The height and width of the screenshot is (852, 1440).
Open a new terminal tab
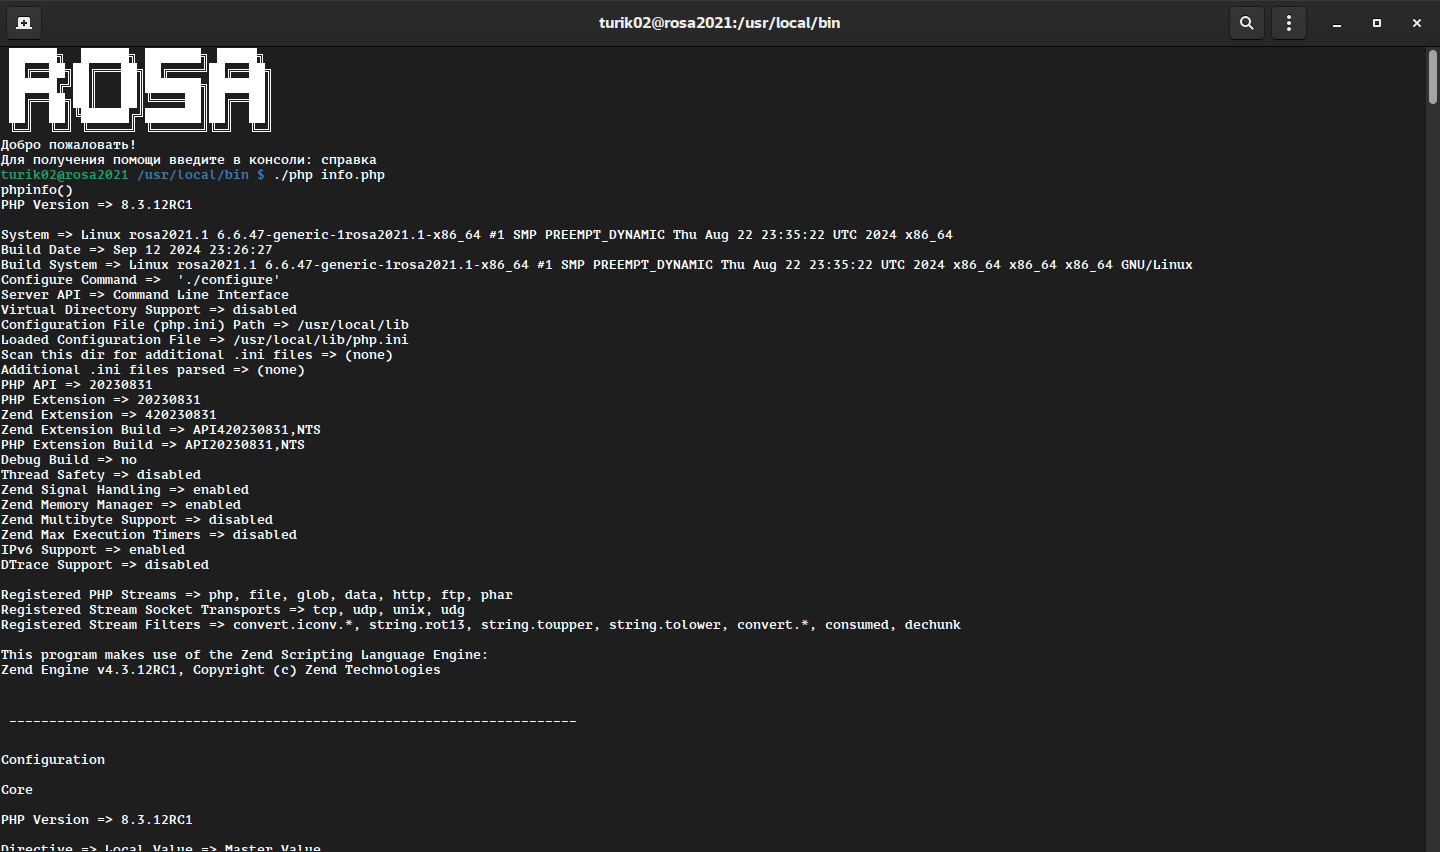pos(24,23)
